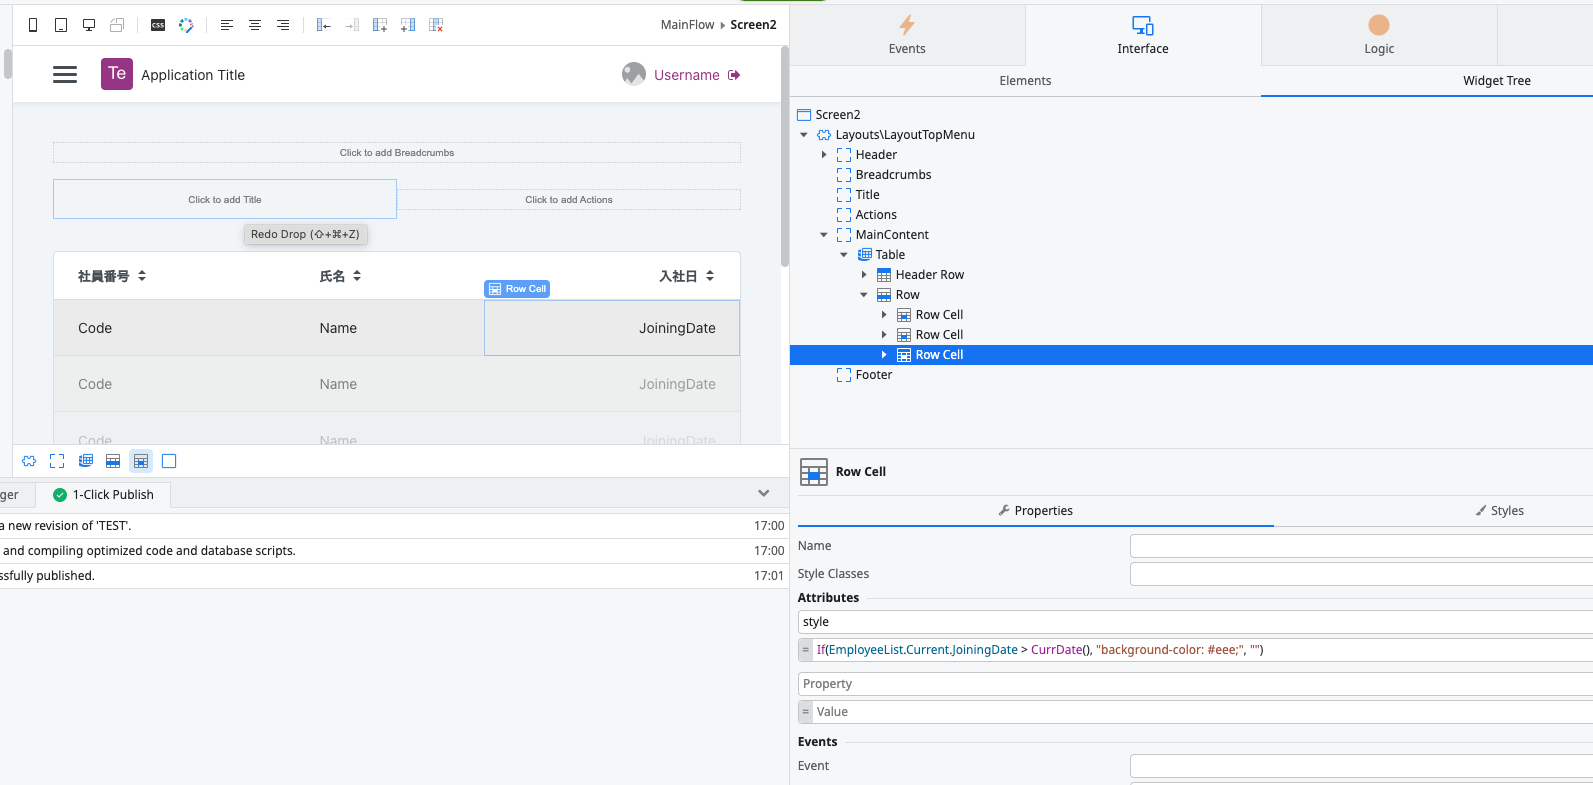
Task: Open the Logic layer tab
Action: (x=1379, y=35)
